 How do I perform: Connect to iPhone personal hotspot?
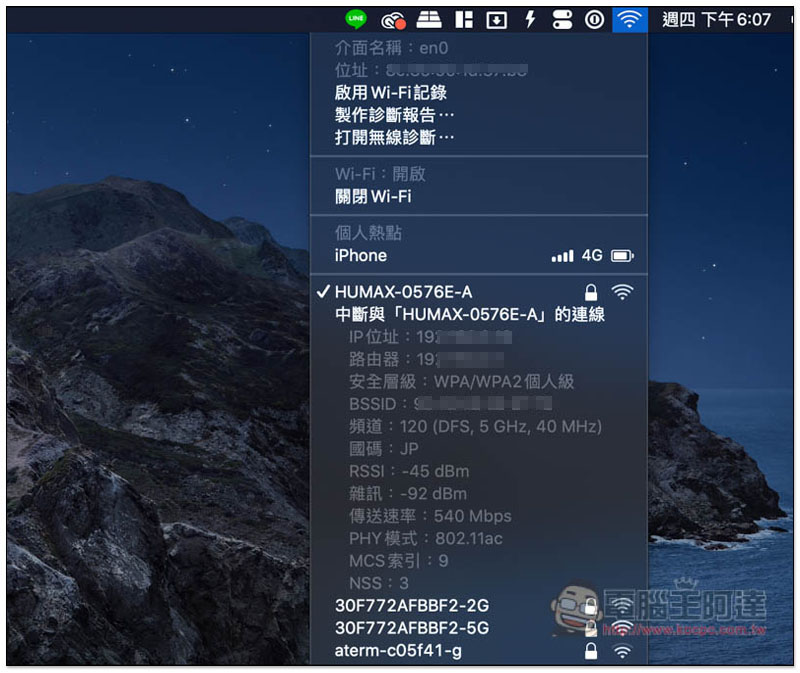pos(361,255)
